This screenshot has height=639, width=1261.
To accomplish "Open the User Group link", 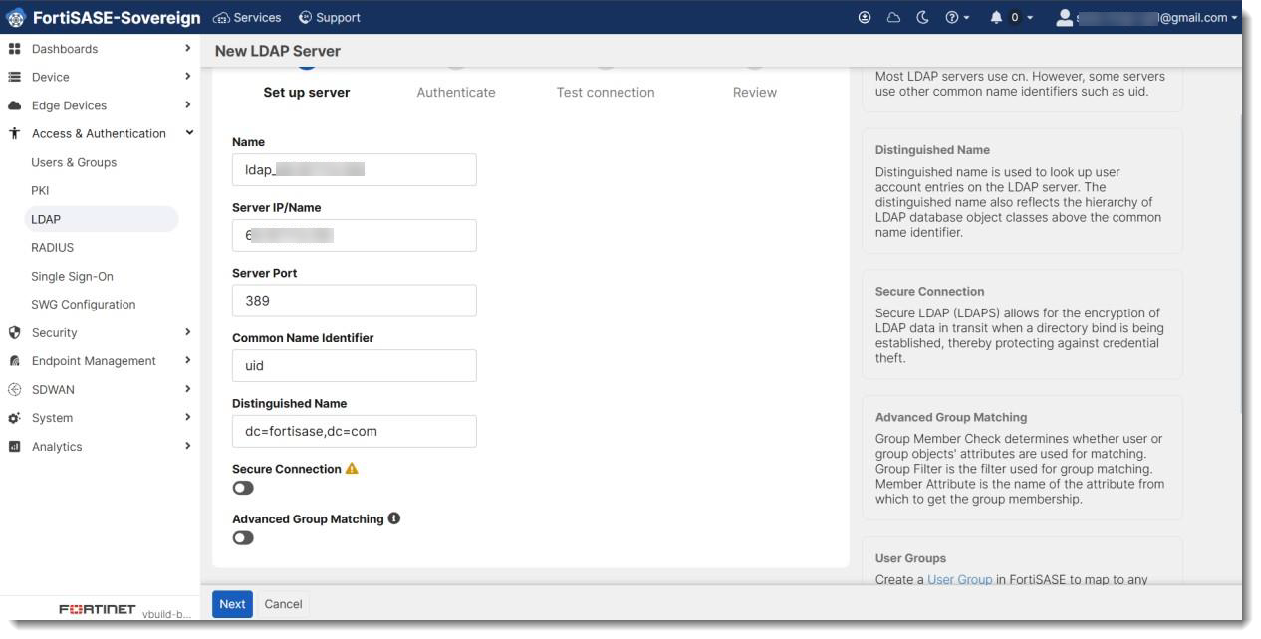I will 960,579.
